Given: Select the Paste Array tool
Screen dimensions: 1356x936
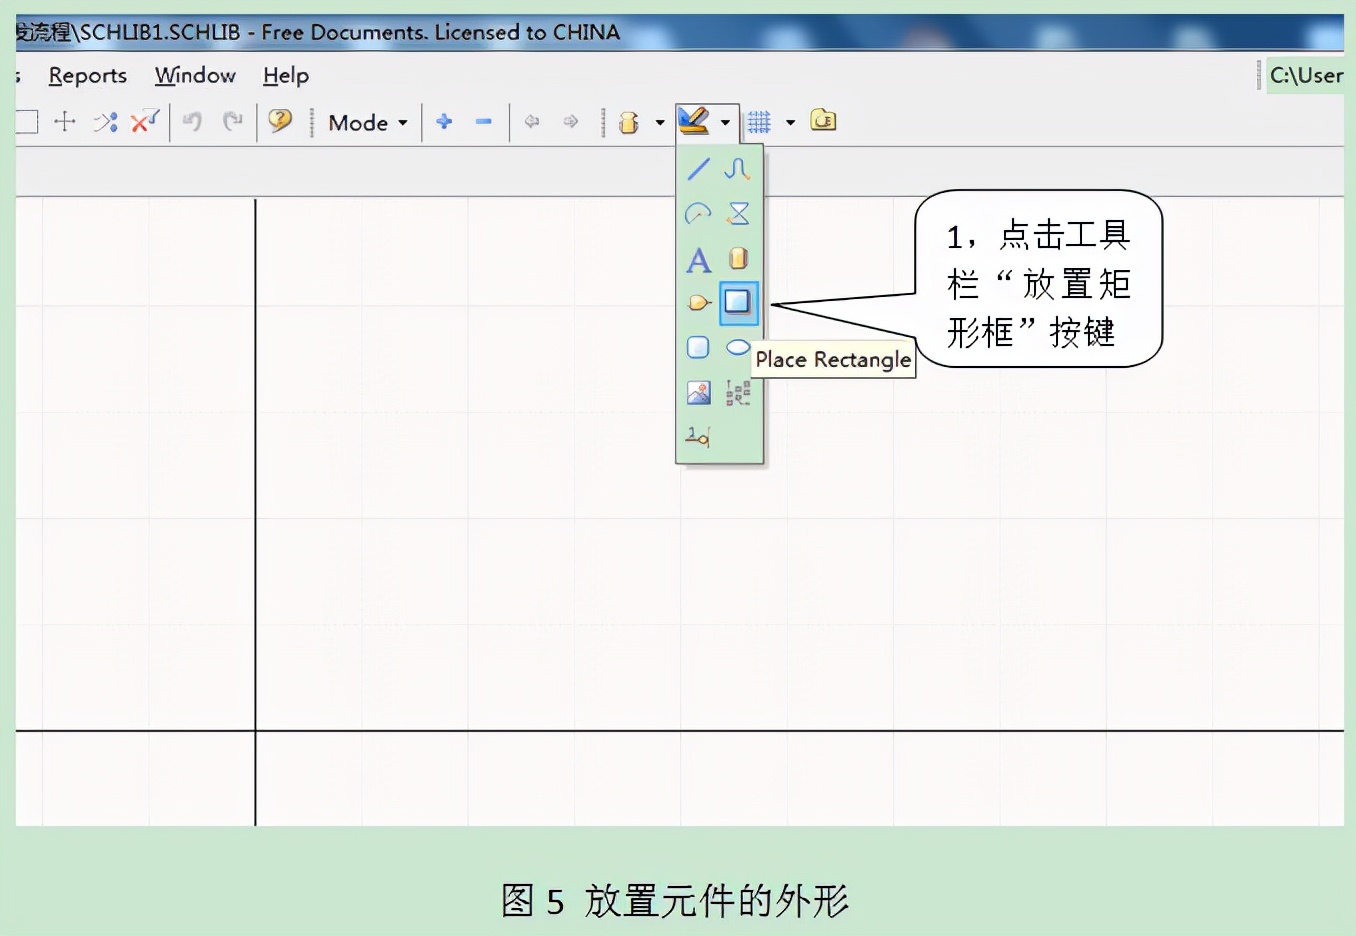Looking at the screenshot, I should tap(737, 392).
